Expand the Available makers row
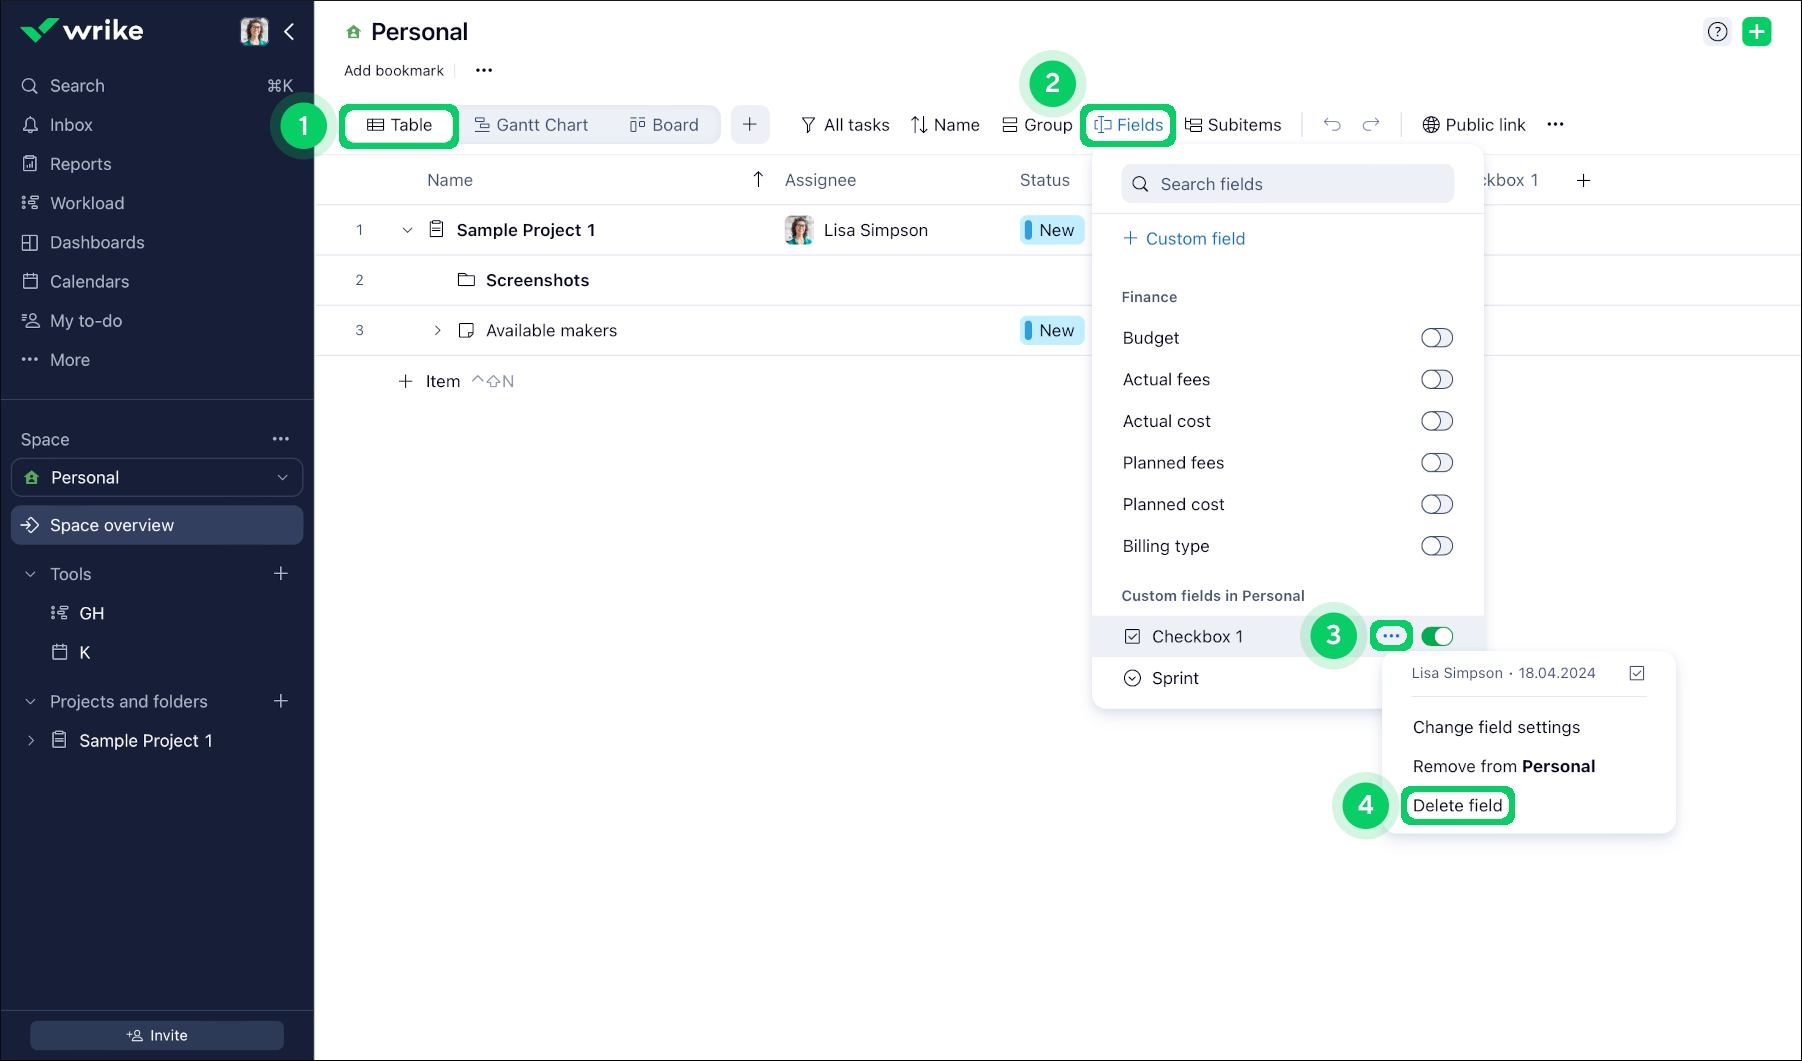 coord(437,330)
